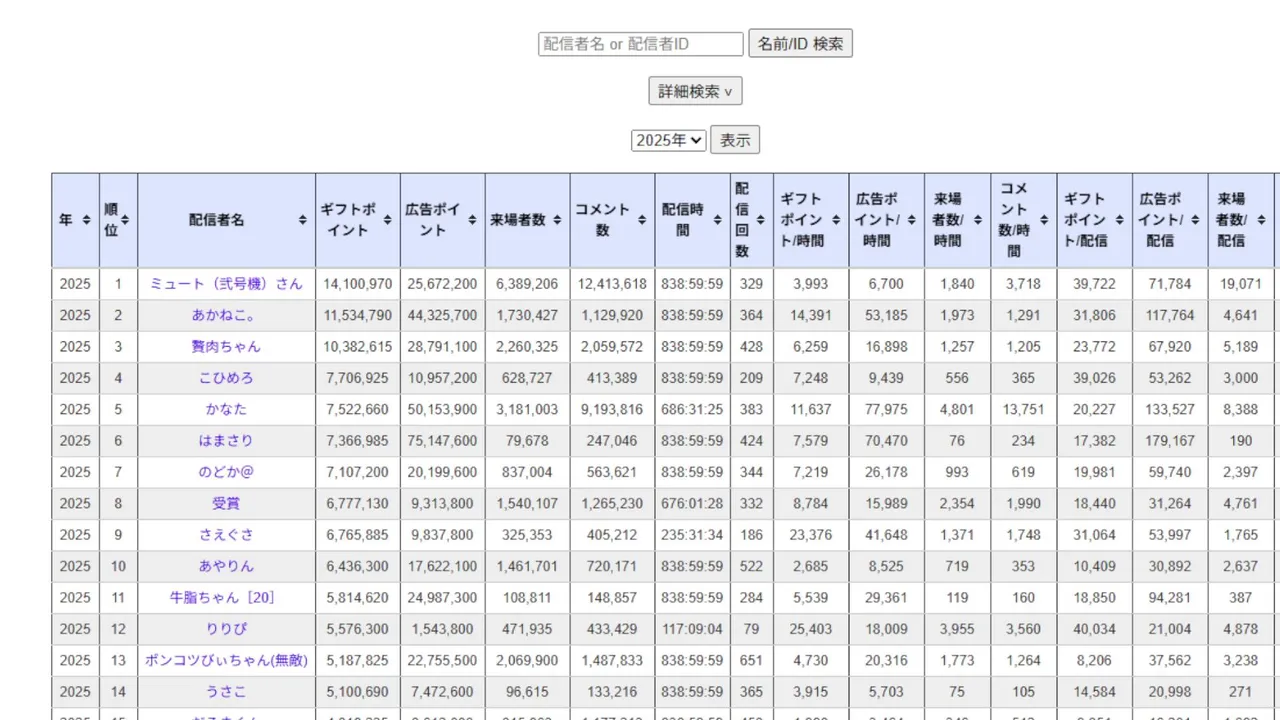Click the 配信者名 or 配信者ID search field
This screenshot has width=1280, height=720.
click(640, 44)
